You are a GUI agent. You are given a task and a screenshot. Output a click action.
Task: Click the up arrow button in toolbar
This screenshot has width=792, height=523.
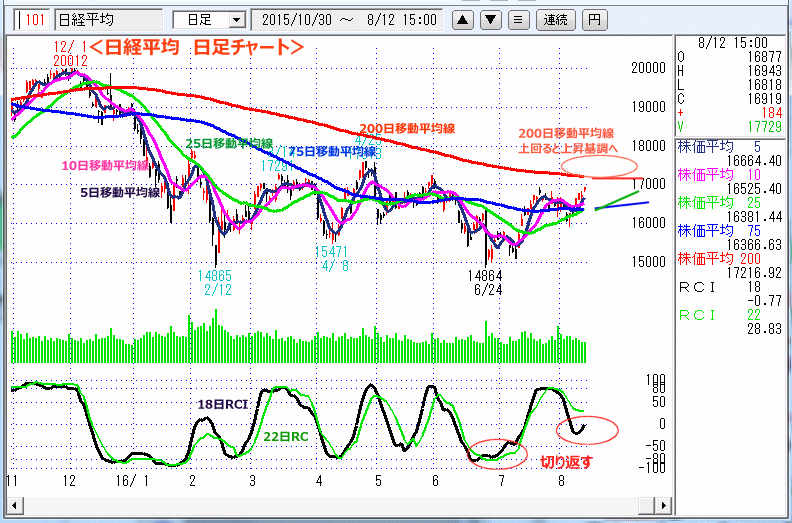[x=464, y=19]
